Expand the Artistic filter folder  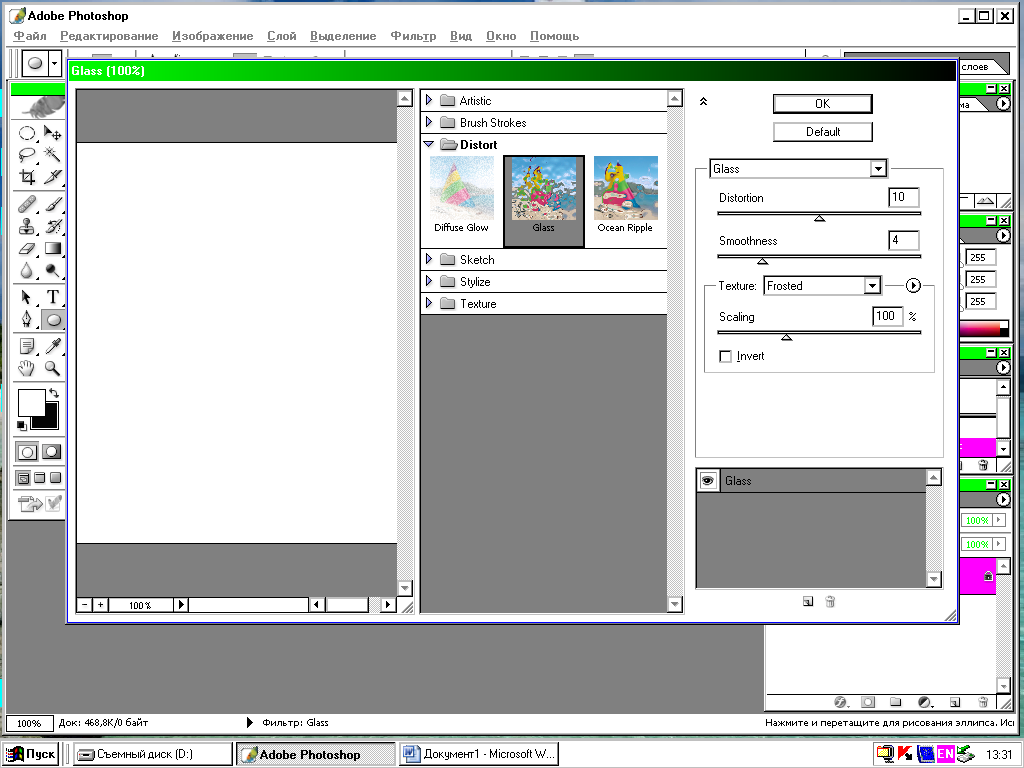coord(429,100)
